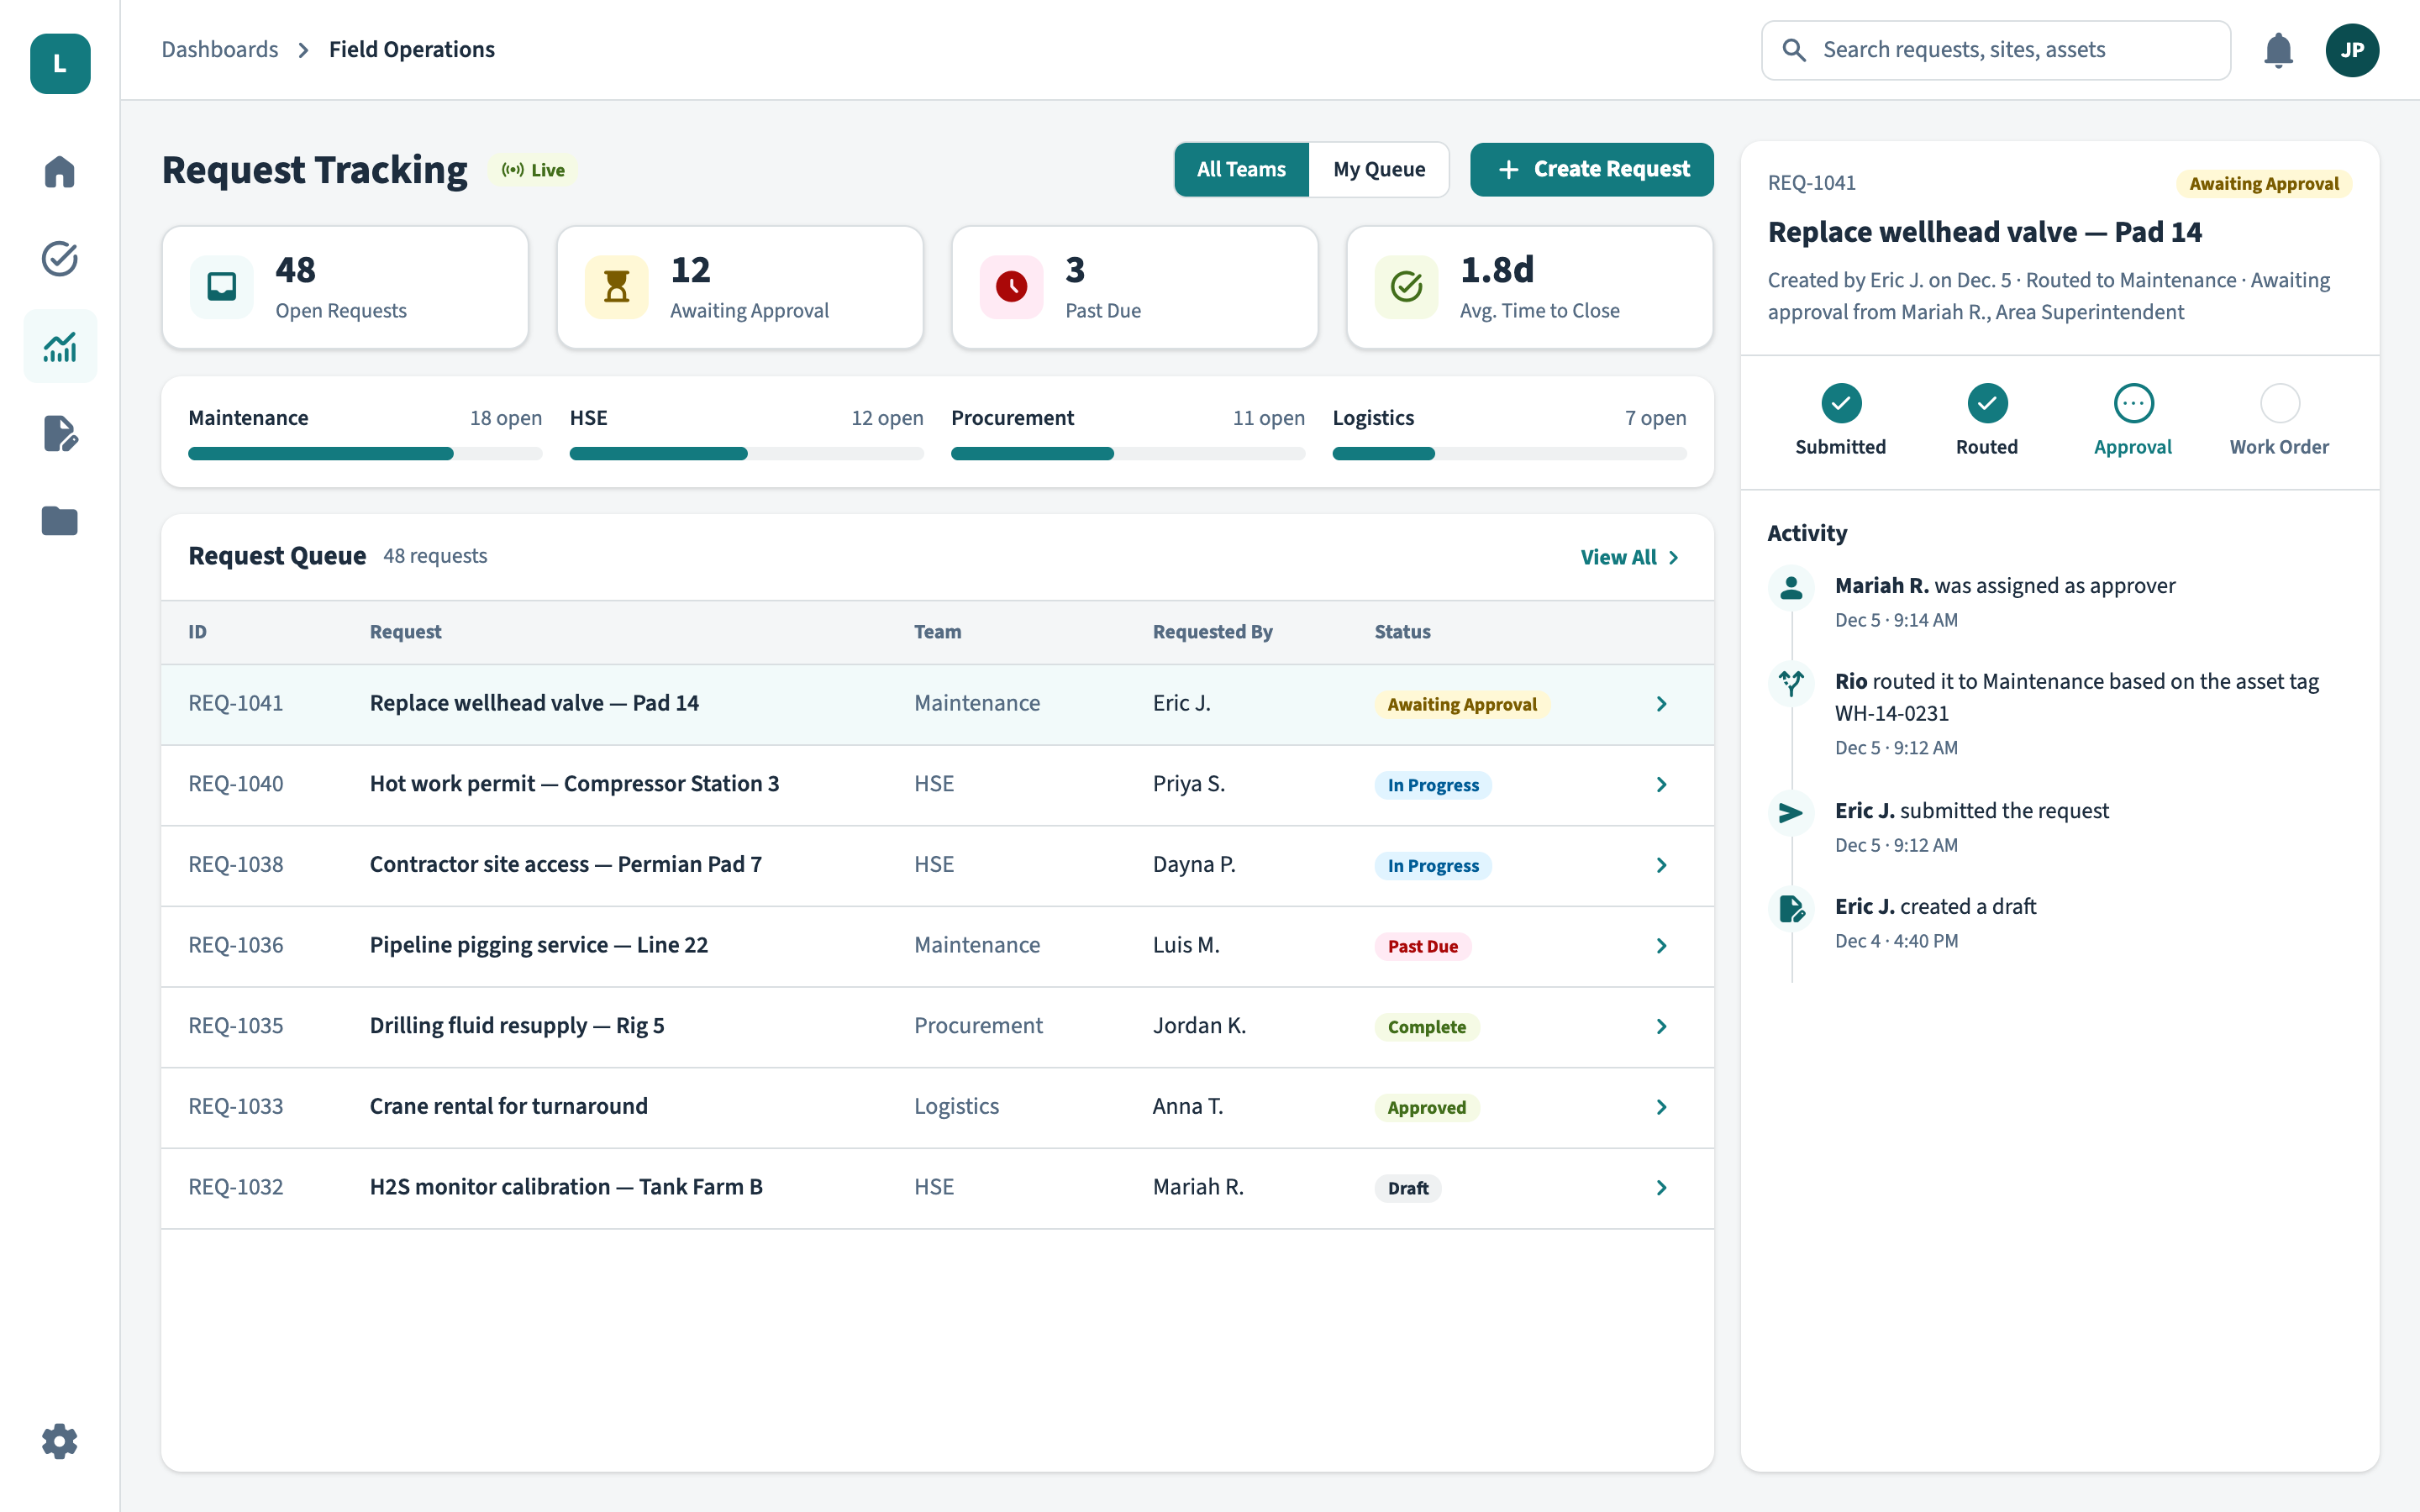2420x1512 pixels.
Task: Switch to All Teams view
Action: [1241, 170]
